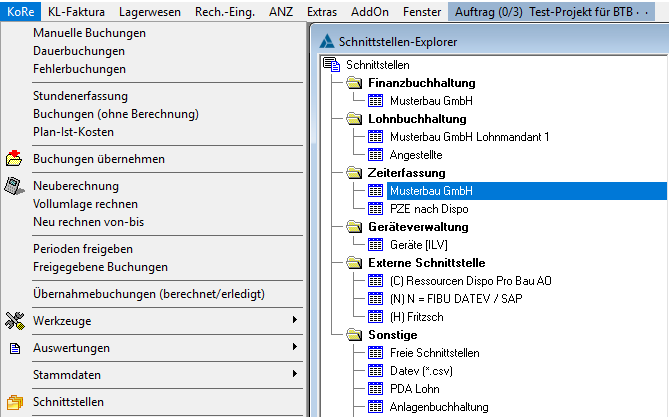Select Musterbau GmbH Lohnmandant 1 entry
Viewport: 669px width, 417px height.
[x=469, y=137]
